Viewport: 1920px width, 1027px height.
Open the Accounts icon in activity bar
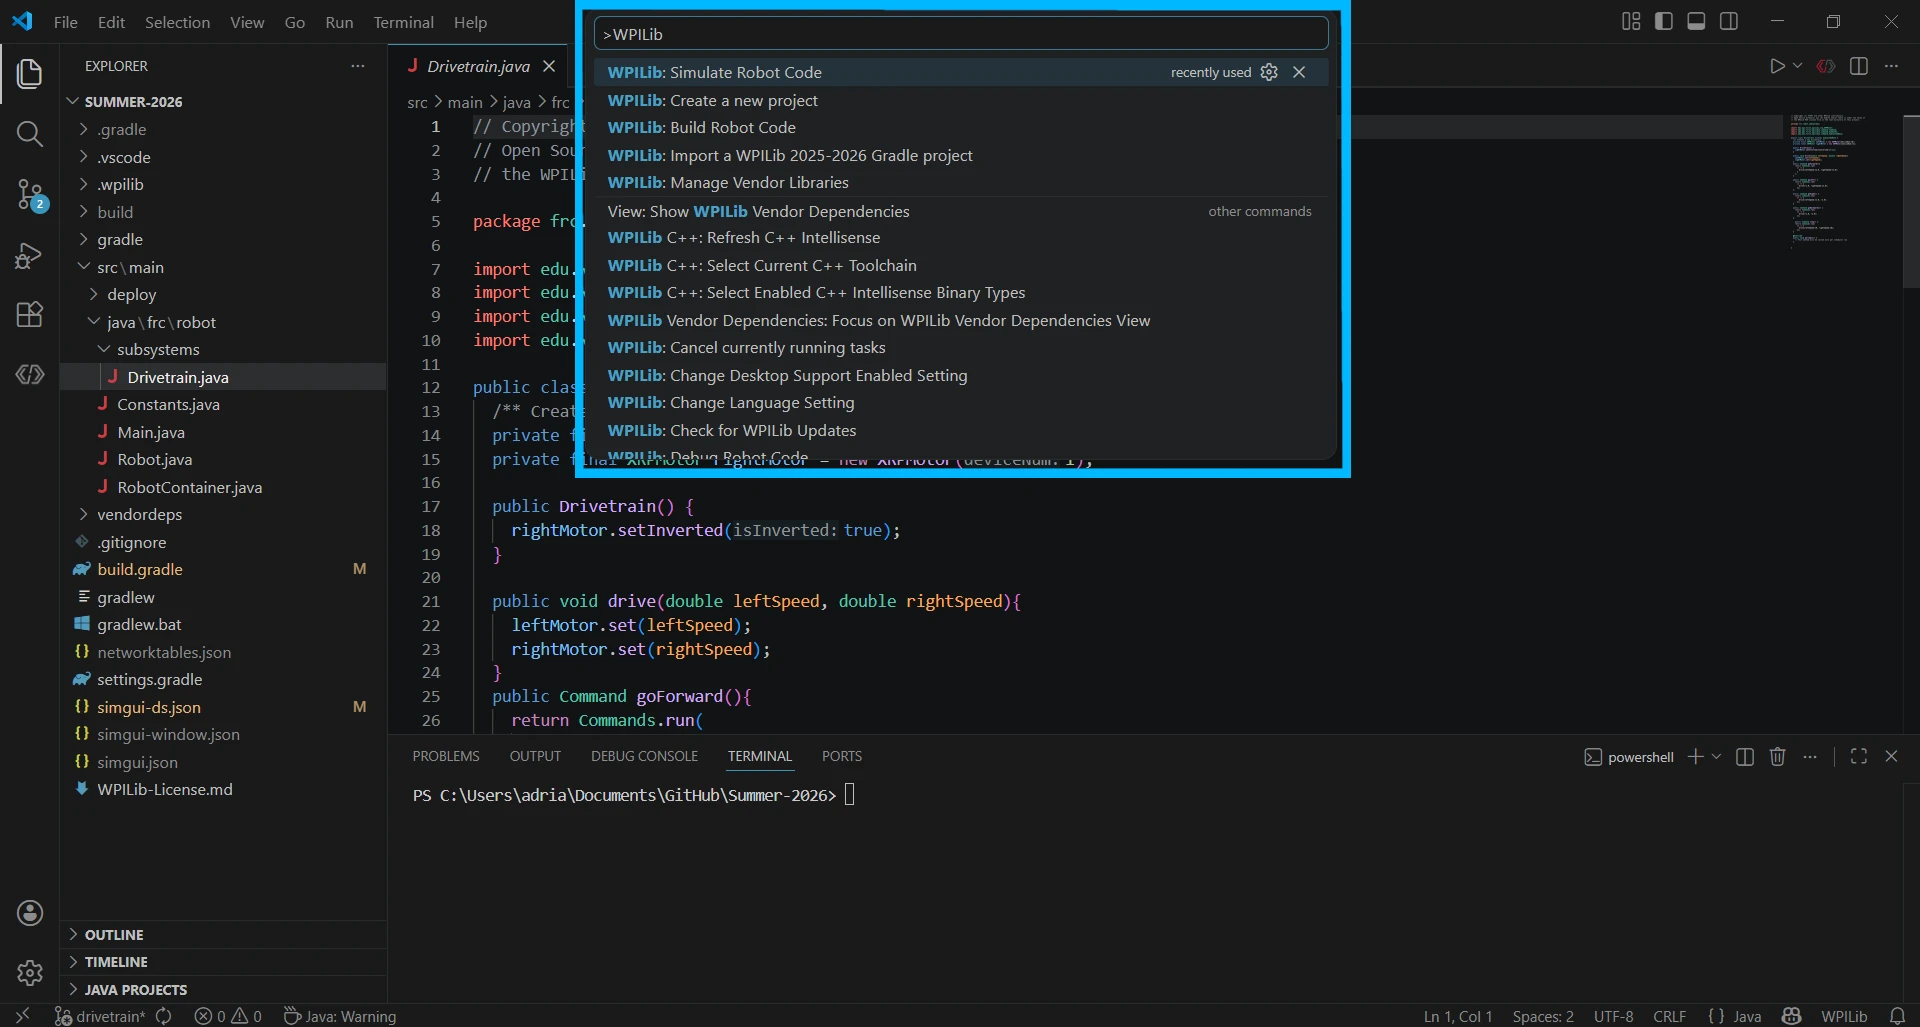pyautogui.click(x=30, y=912)
